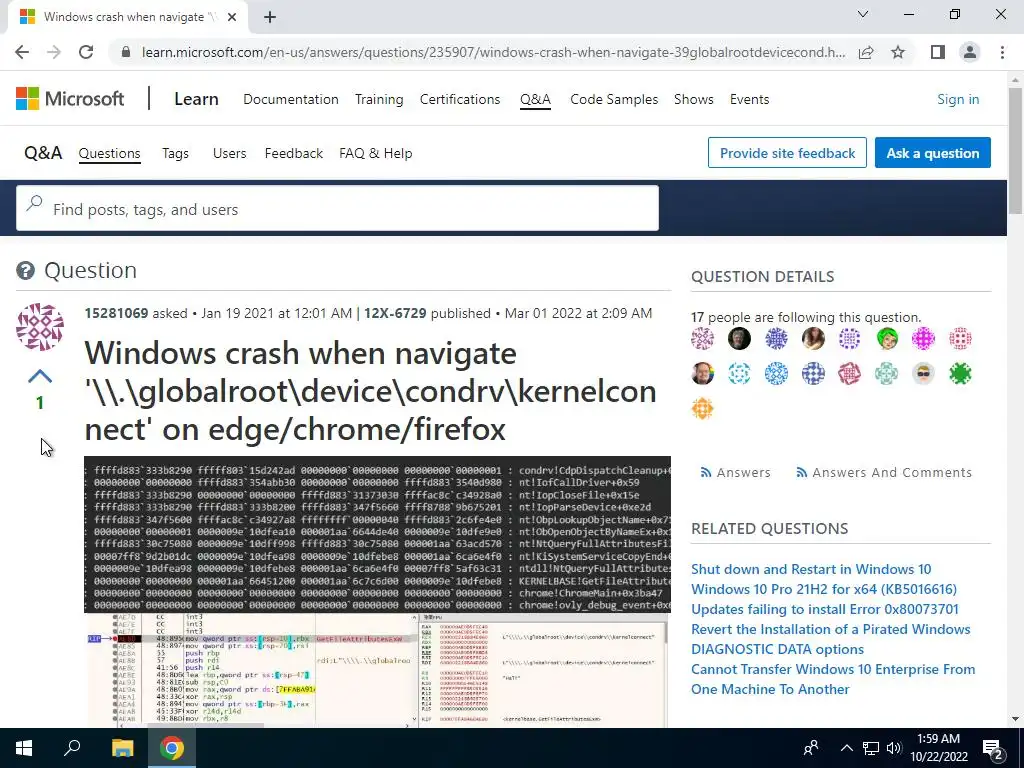Screen dimensions: 1024x768
Task: Open Training menu item
Action: (x=379, y=99)
